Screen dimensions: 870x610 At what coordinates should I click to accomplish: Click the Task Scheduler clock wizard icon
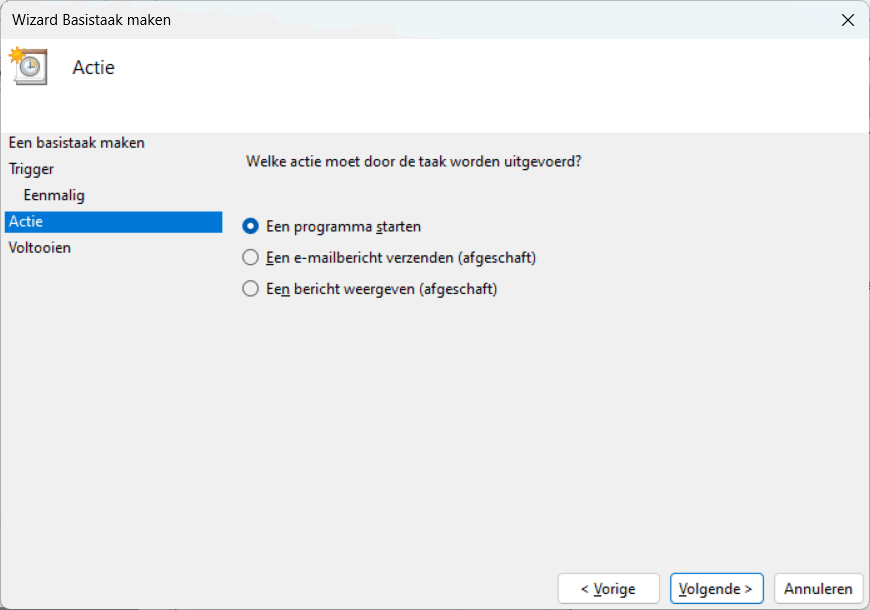pyautogui.click(x=28, y=66)
